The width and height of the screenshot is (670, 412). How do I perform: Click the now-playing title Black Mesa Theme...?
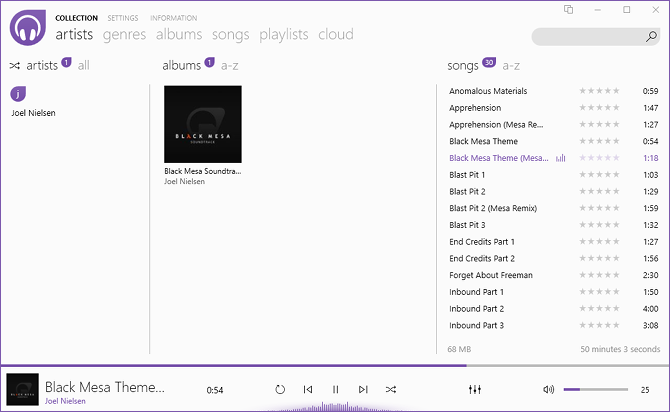pos(105,387)
